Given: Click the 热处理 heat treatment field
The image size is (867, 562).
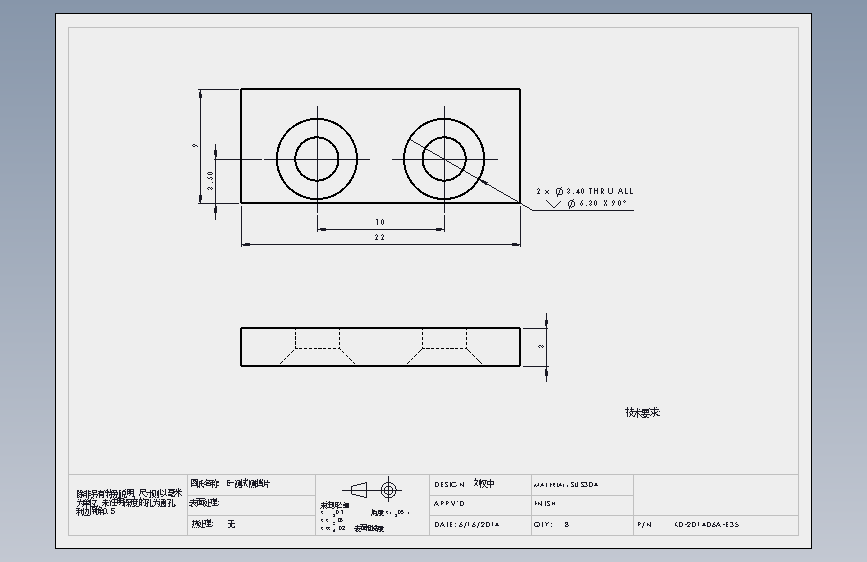Looking at the screenshot, I should tap(252, 525).
